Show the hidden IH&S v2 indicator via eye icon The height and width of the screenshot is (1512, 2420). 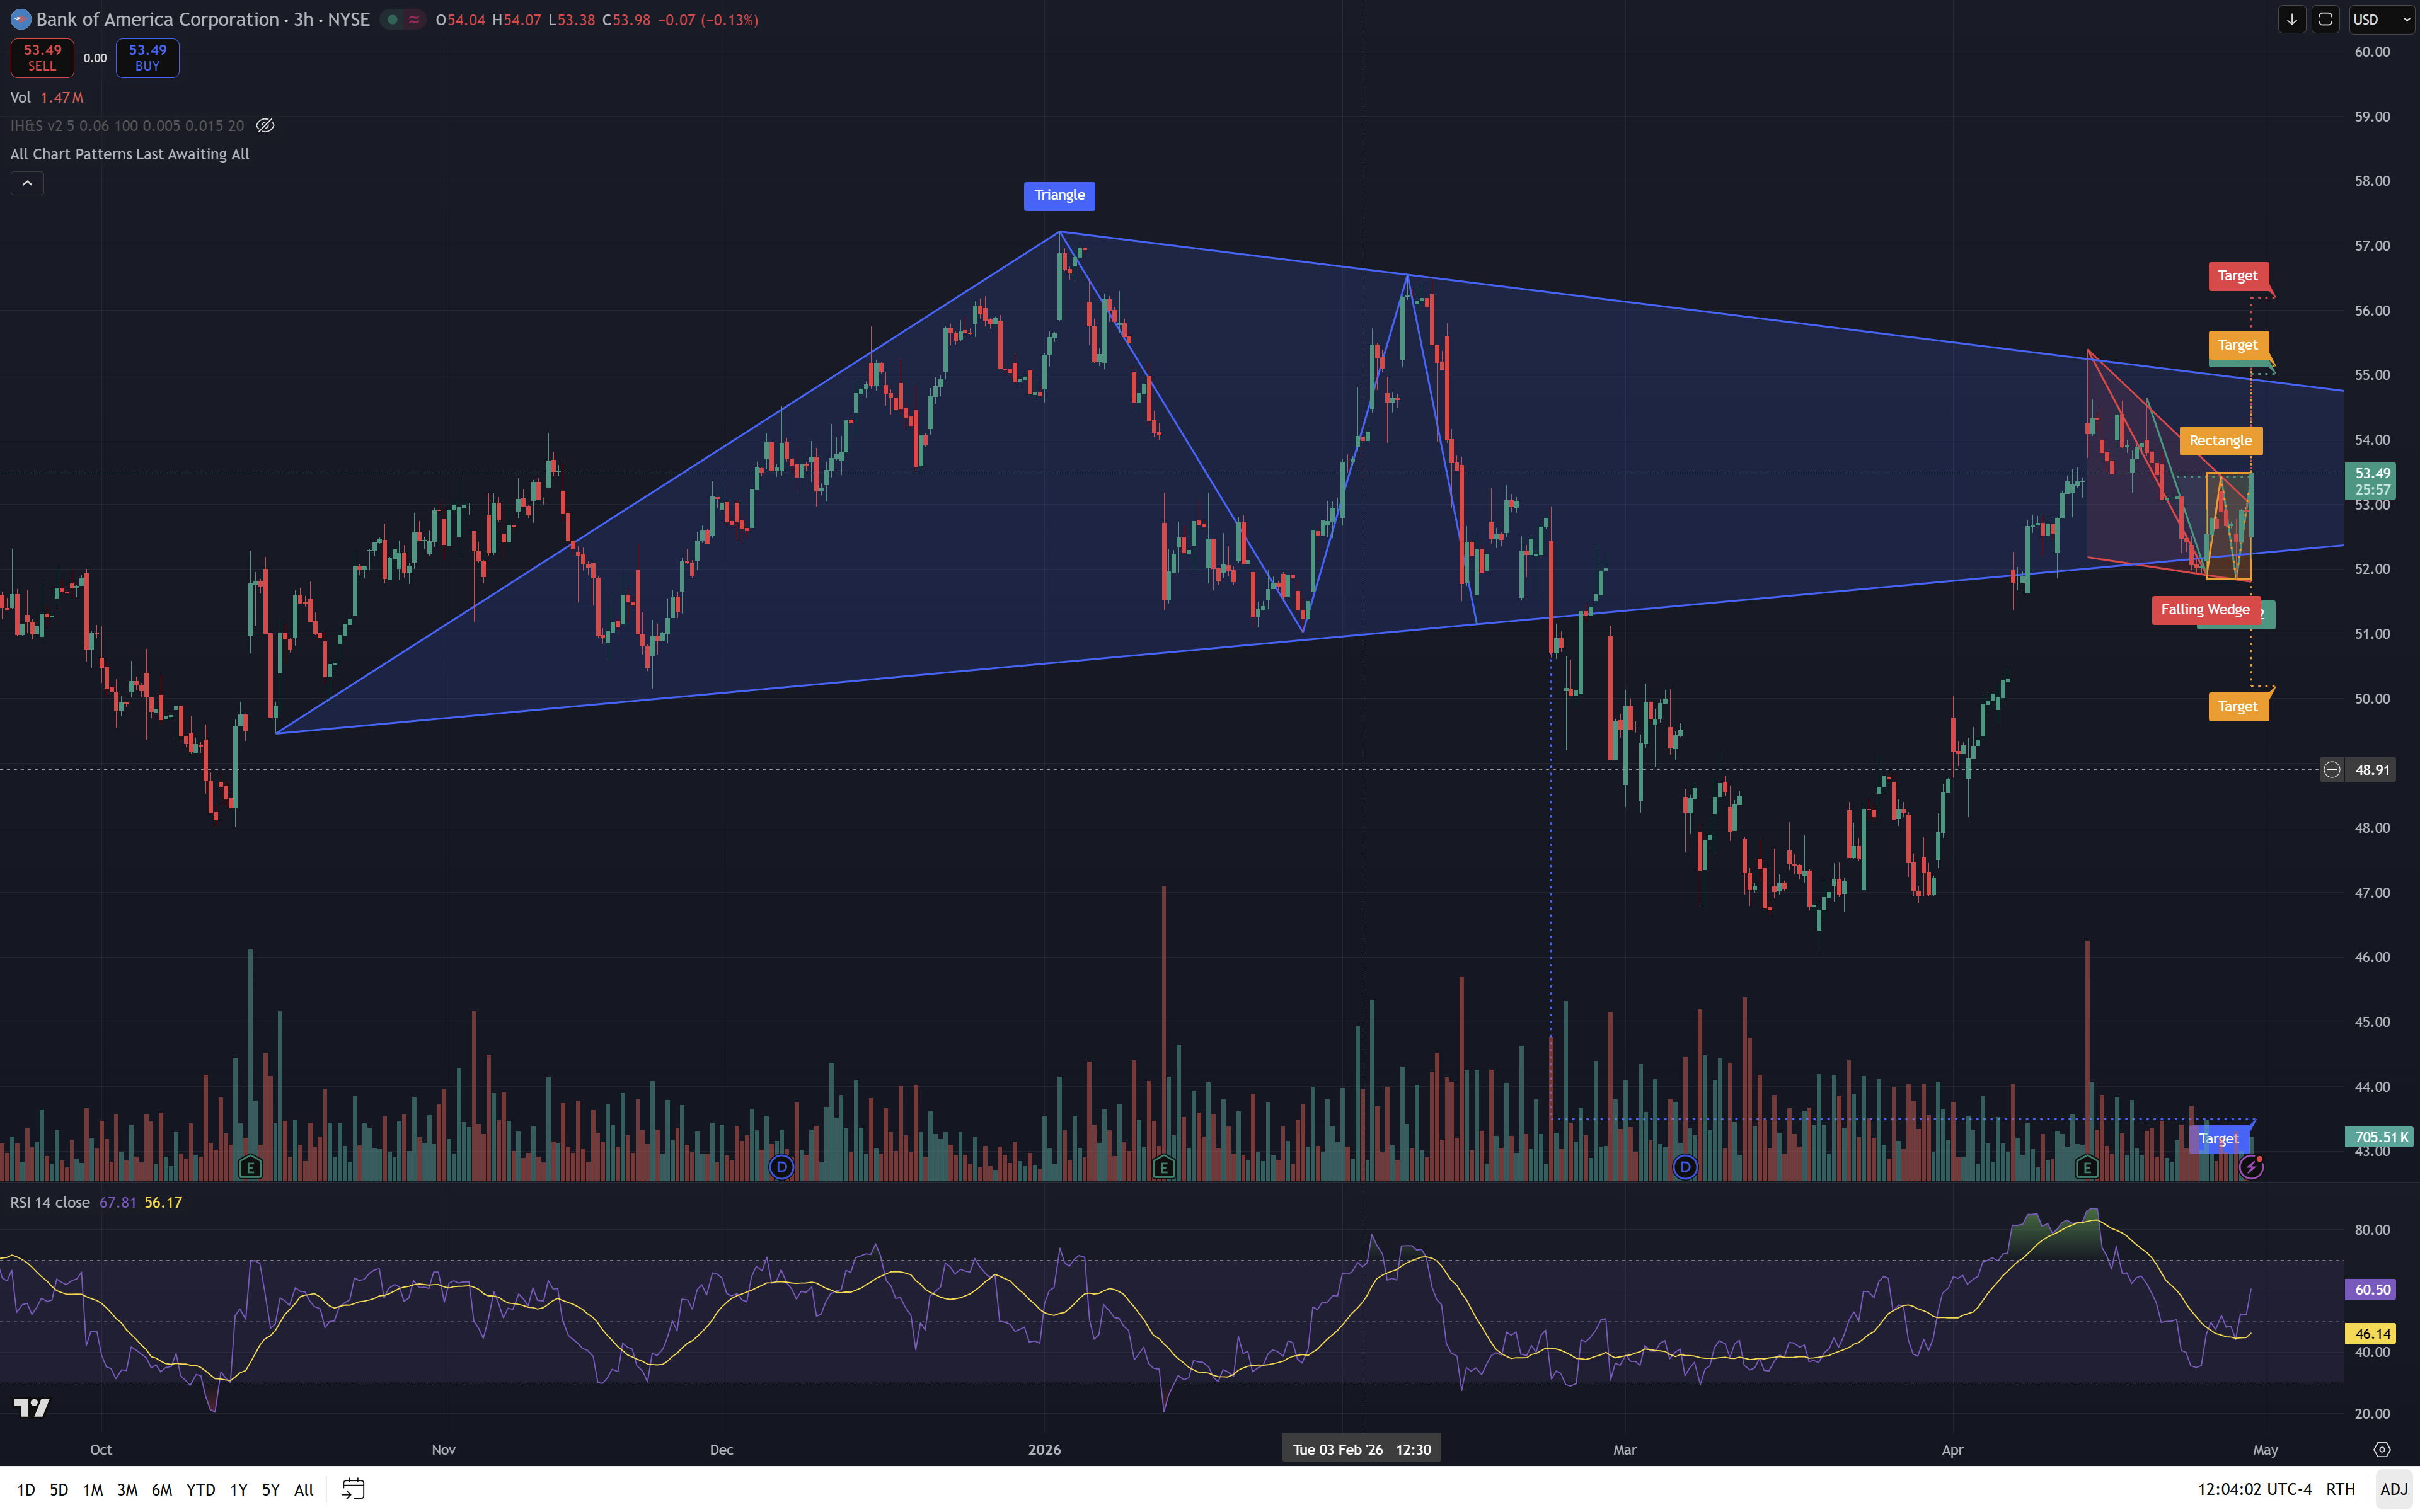coord(265,126)
